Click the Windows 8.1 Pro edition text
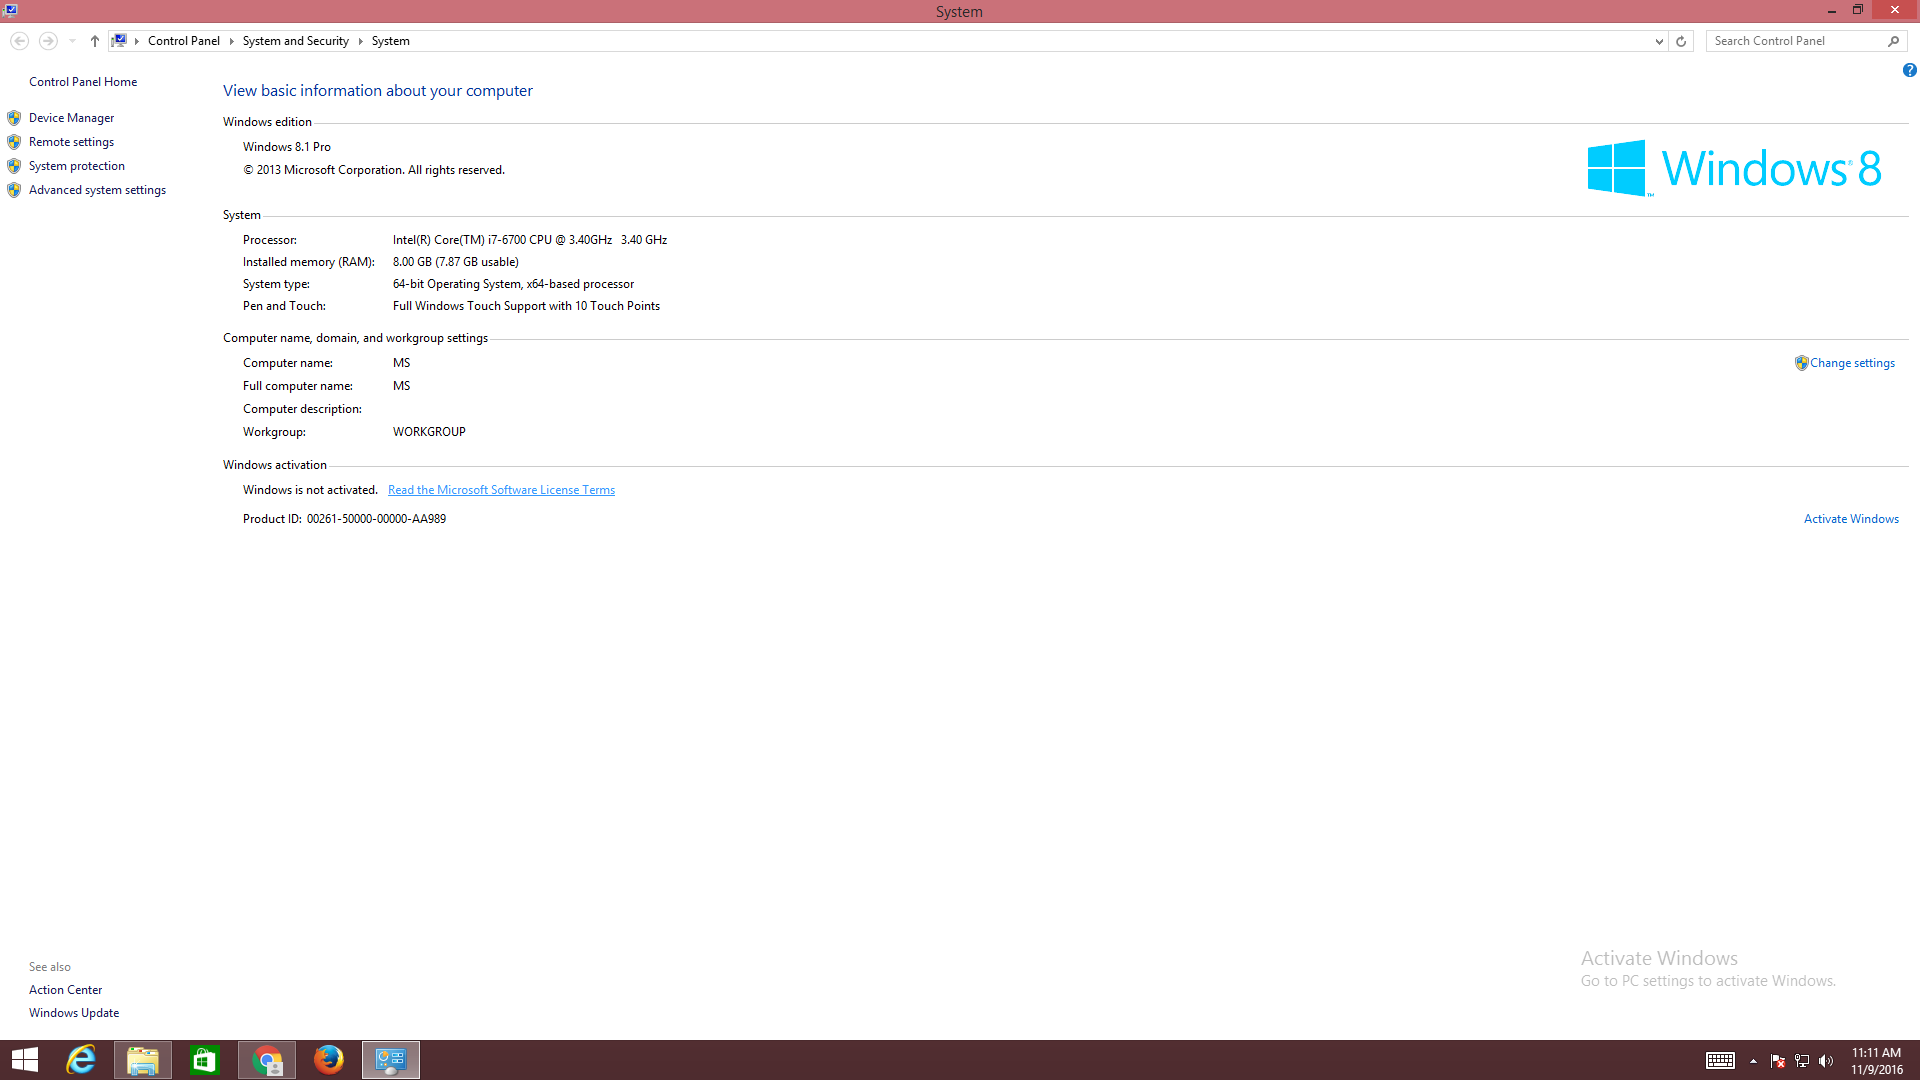Viewport: 1920px width, 1080px height. point(286,147)
